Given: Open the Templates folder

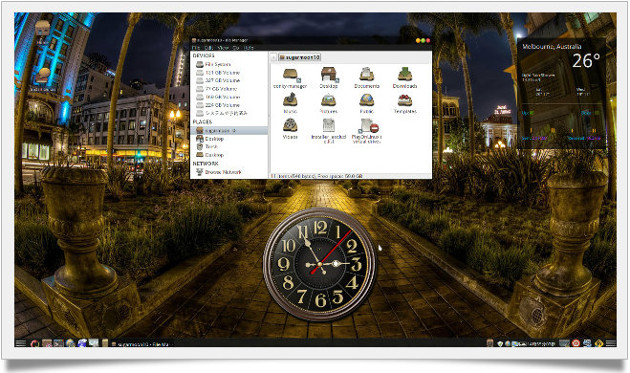Looking at the screenshot, I should 405,103.
